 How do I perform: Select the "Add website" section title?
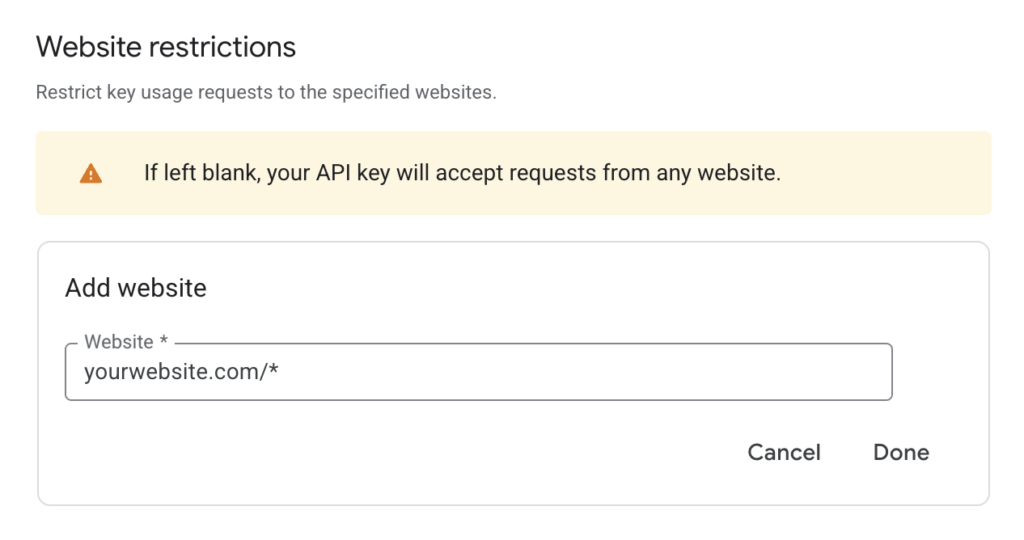[x=136, y=289]
